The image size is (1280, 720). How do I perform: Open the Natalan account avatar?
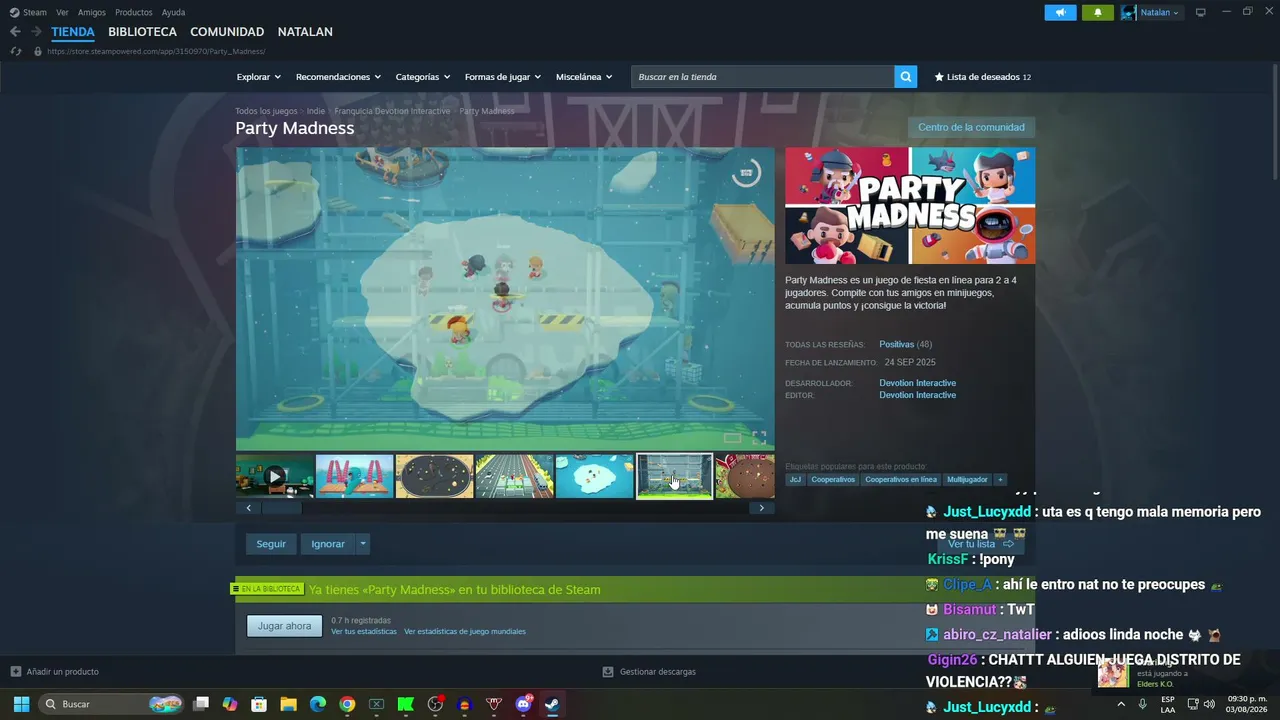pyautogui.click(x=1129, y=12)
